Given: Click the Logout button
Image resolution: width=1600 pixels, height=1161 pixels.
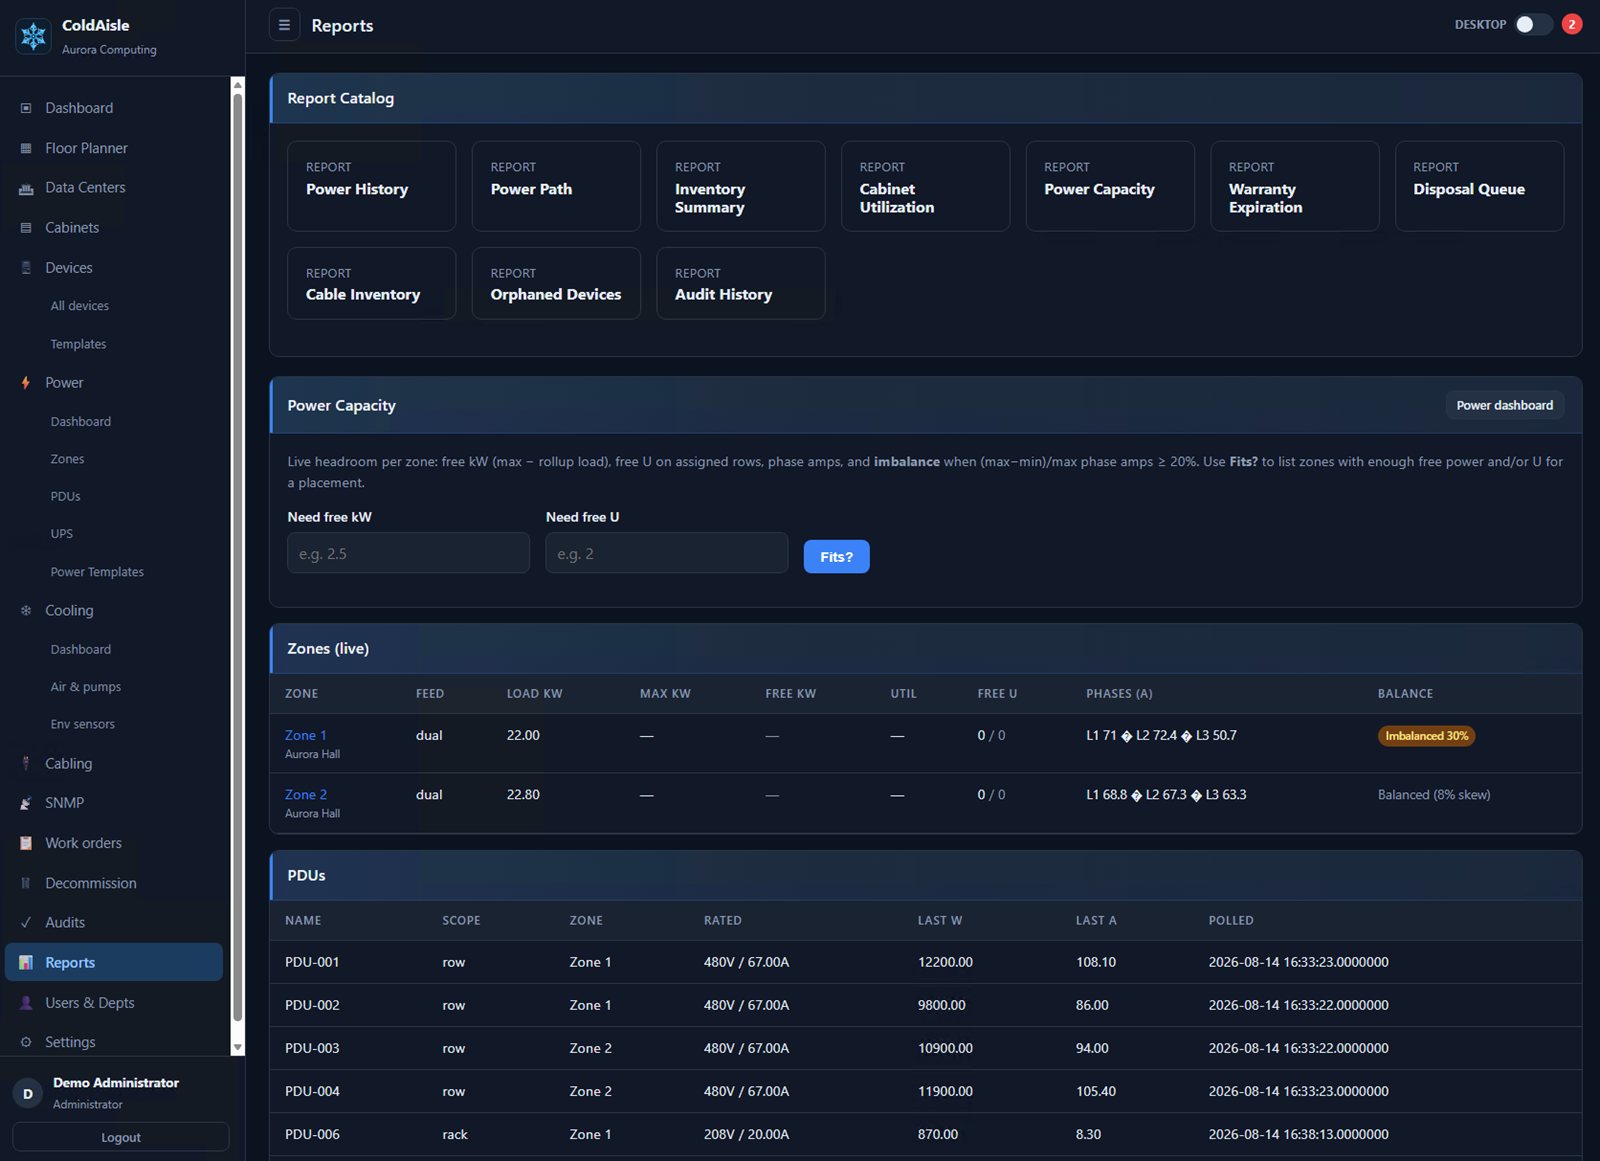Looking at the screenshot, I should 121,1137.
